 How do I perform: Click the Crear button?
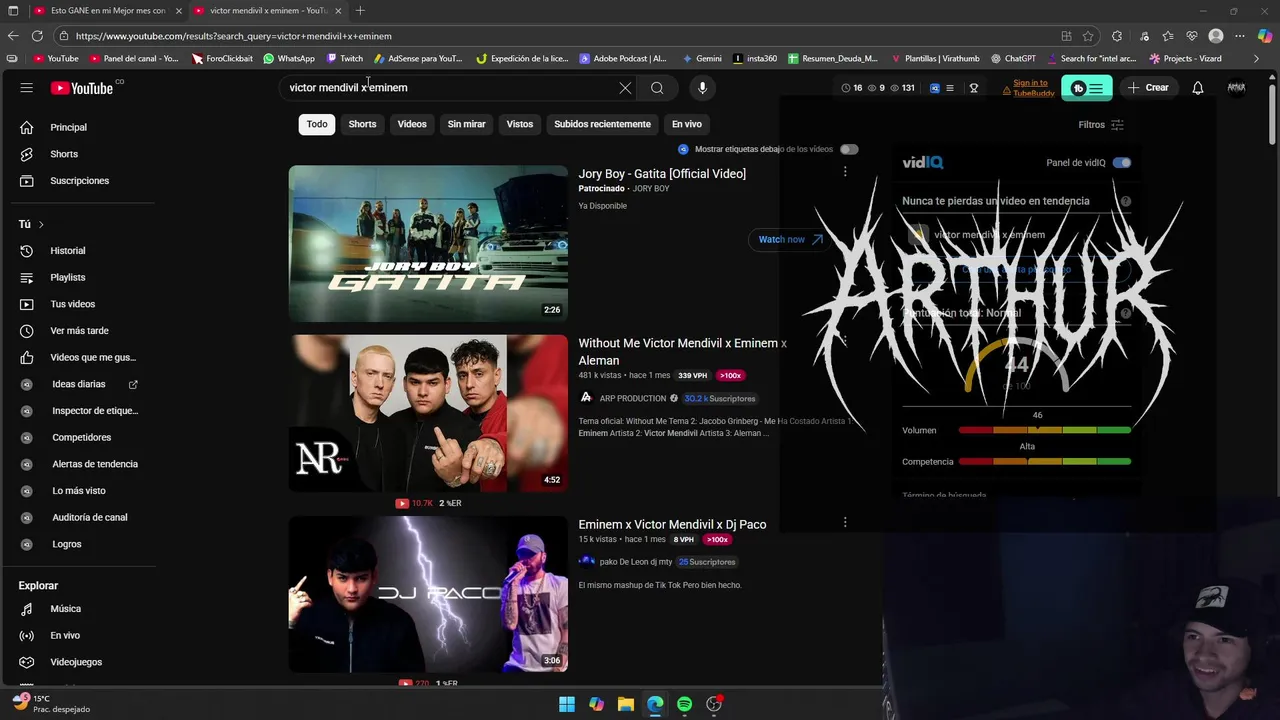click(1148, 88)
